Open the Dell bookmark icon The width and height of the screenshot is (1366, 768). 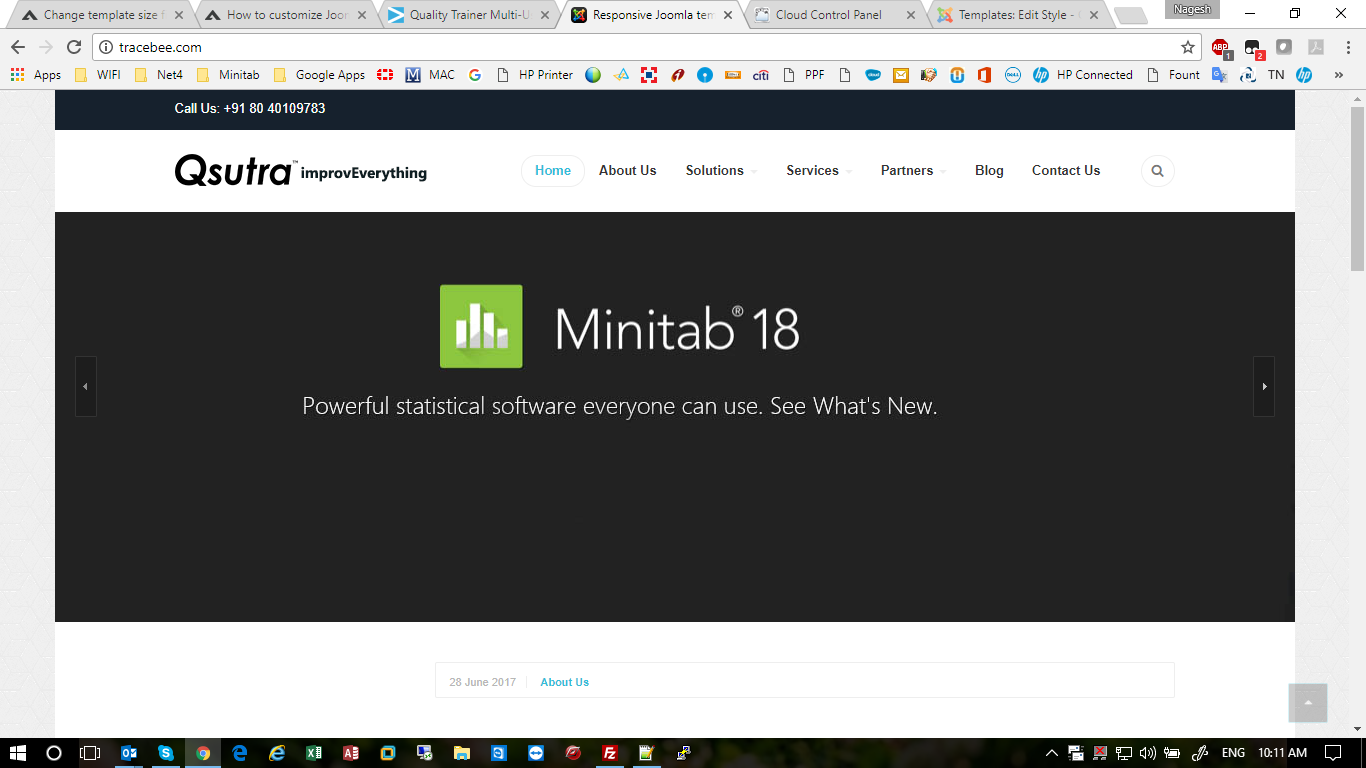click(1013, 75)
